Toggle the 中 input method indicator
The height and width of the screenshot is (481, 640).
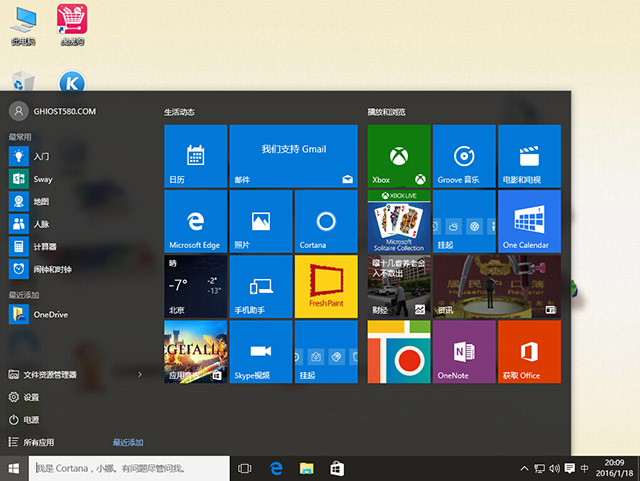(584, 468)
